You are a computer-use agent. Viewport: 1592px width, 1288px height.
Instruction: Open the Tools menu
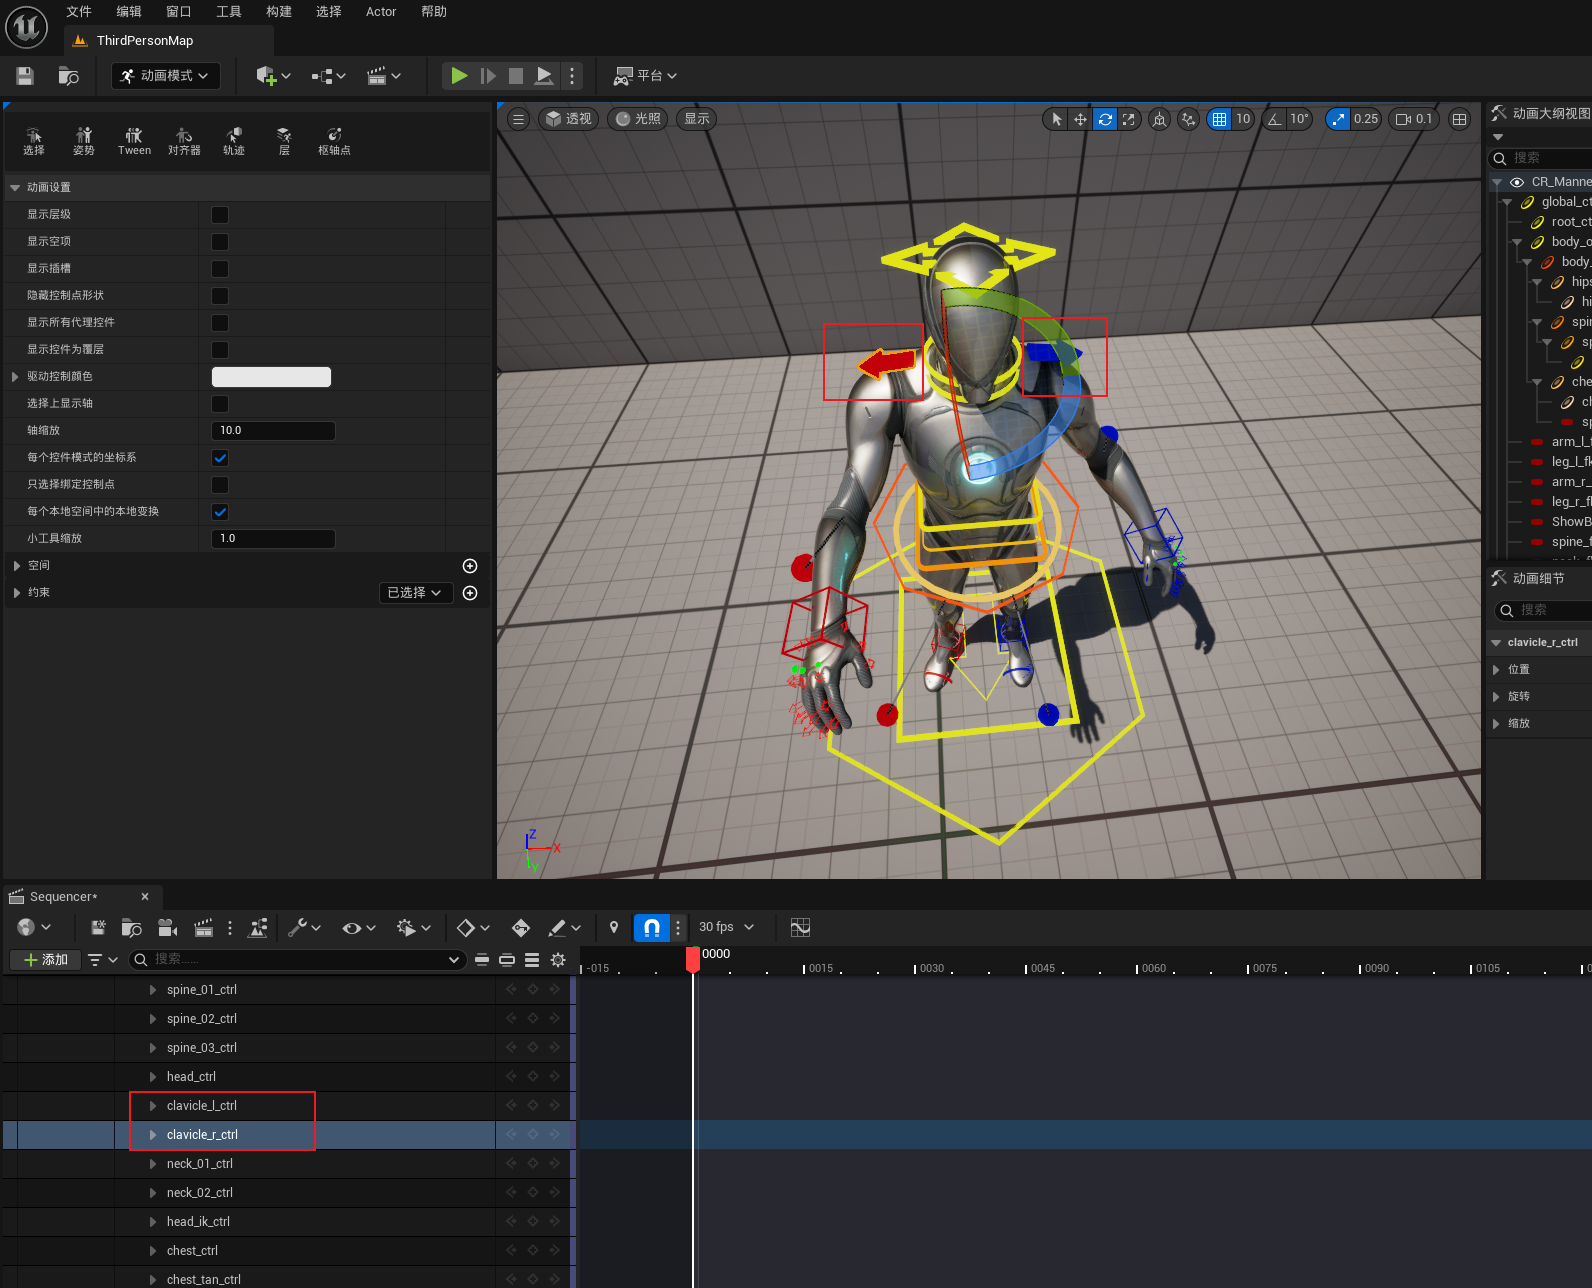click(229, 12)
